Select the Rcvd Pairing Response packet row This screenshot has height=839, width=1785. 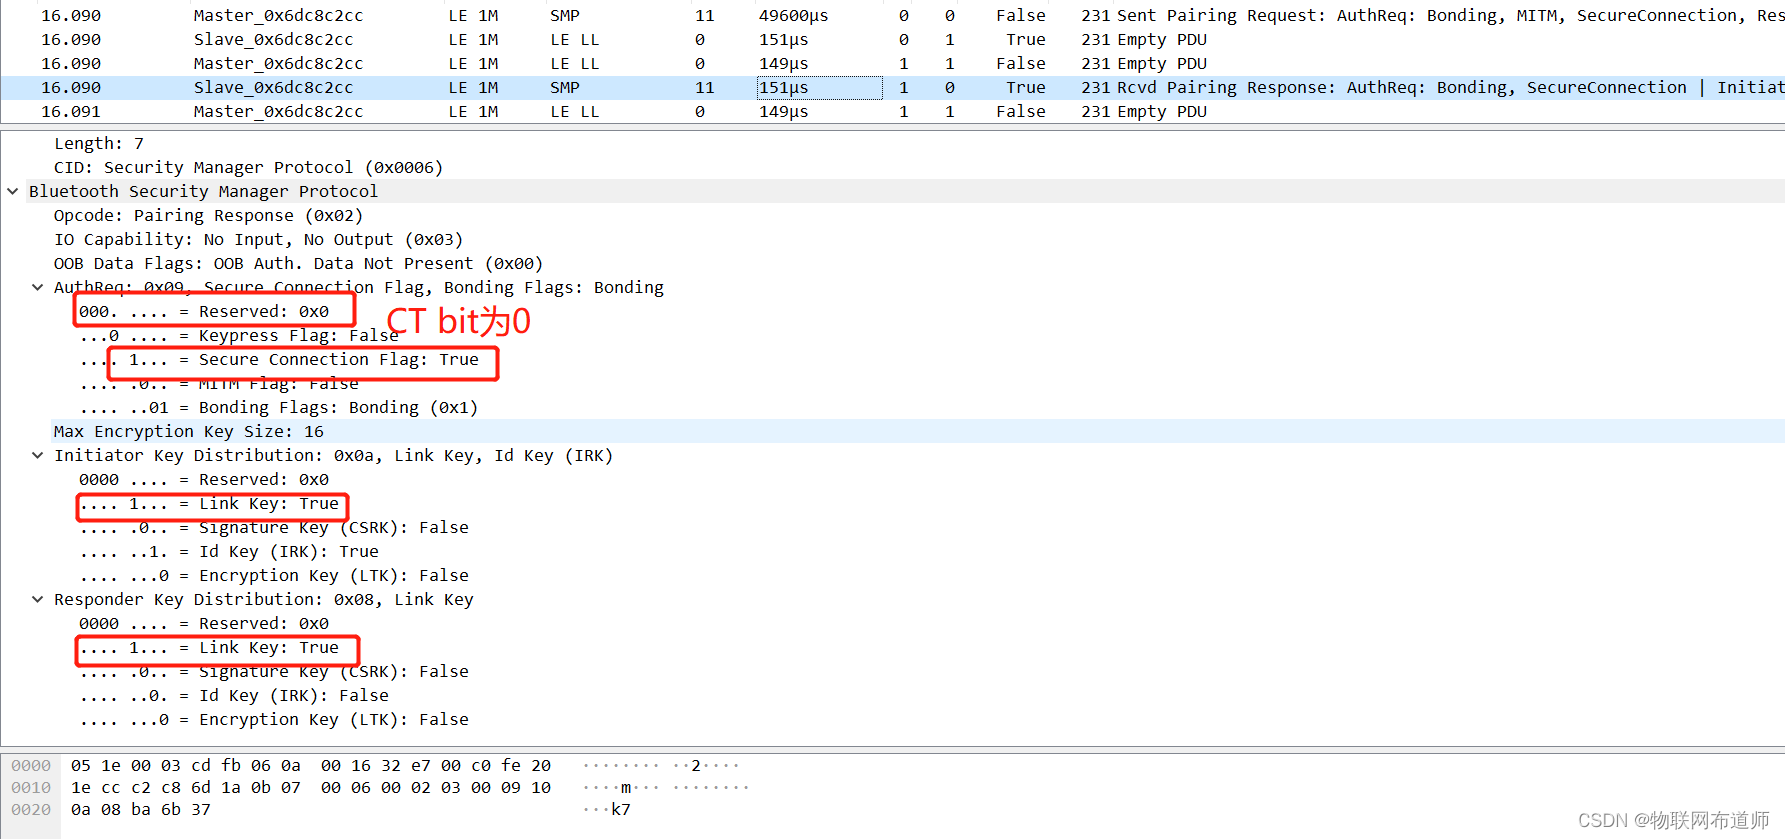click(x=892, y=88)
